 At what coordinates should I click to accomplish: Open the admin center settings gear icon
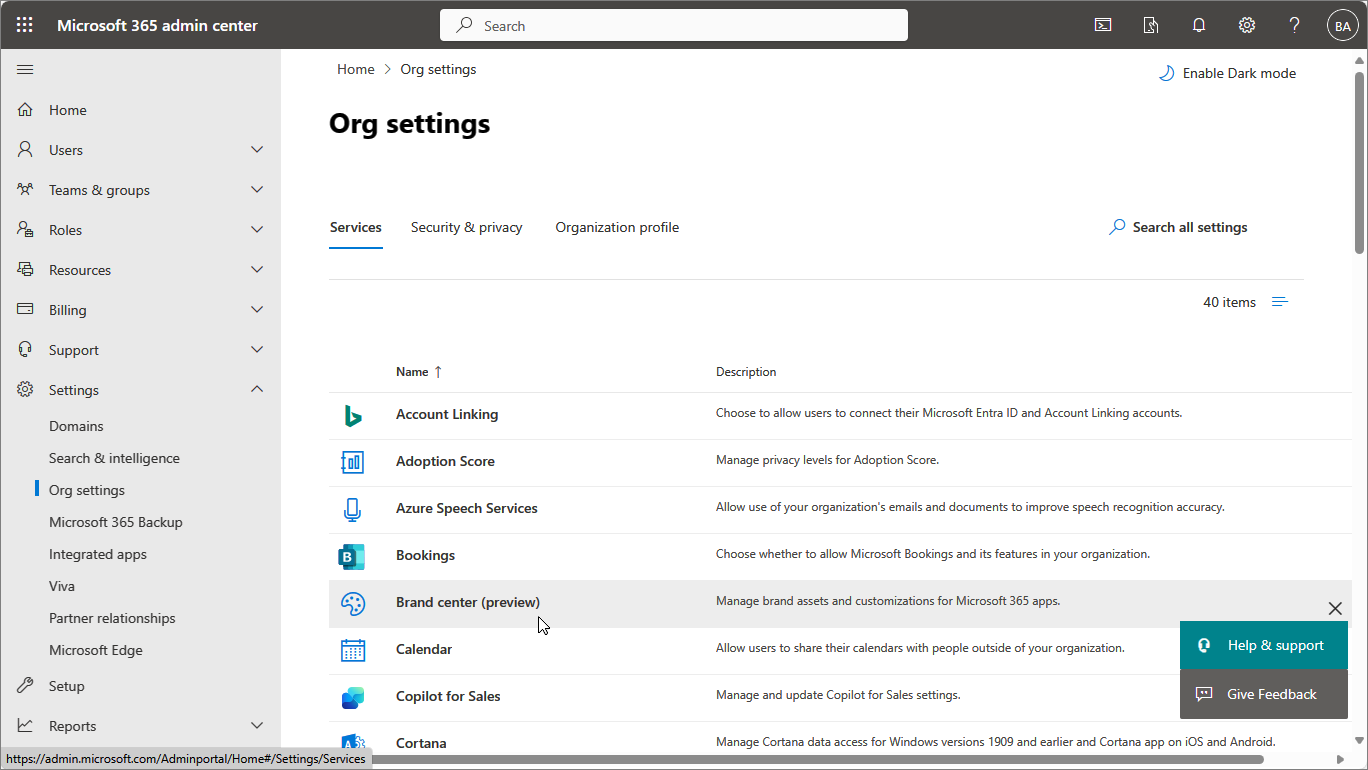tap(1246, 24)
